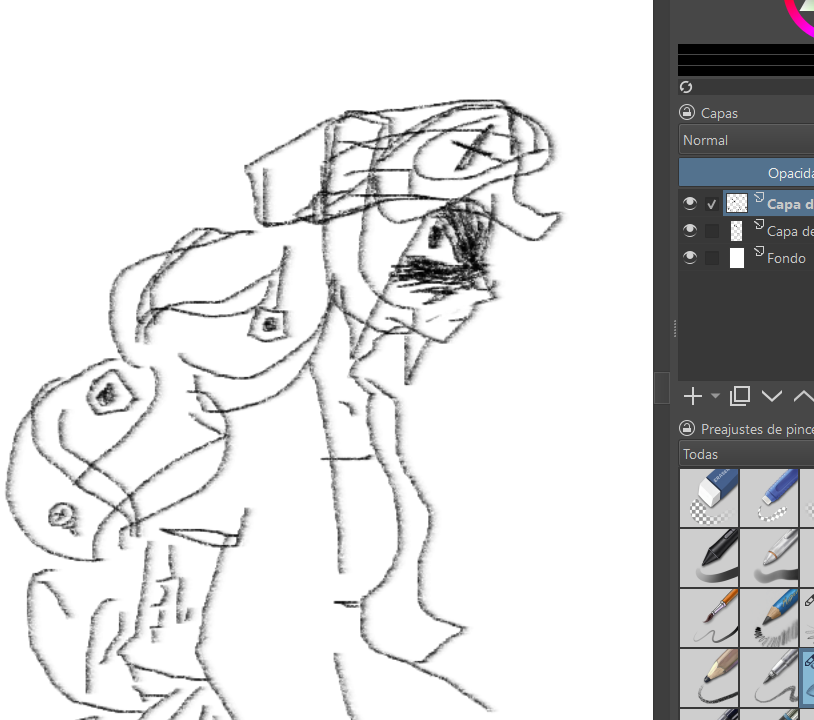The image size is (814, 720).
Task: Click the highlighted blue selected brush preset
Action: [807, 677]
